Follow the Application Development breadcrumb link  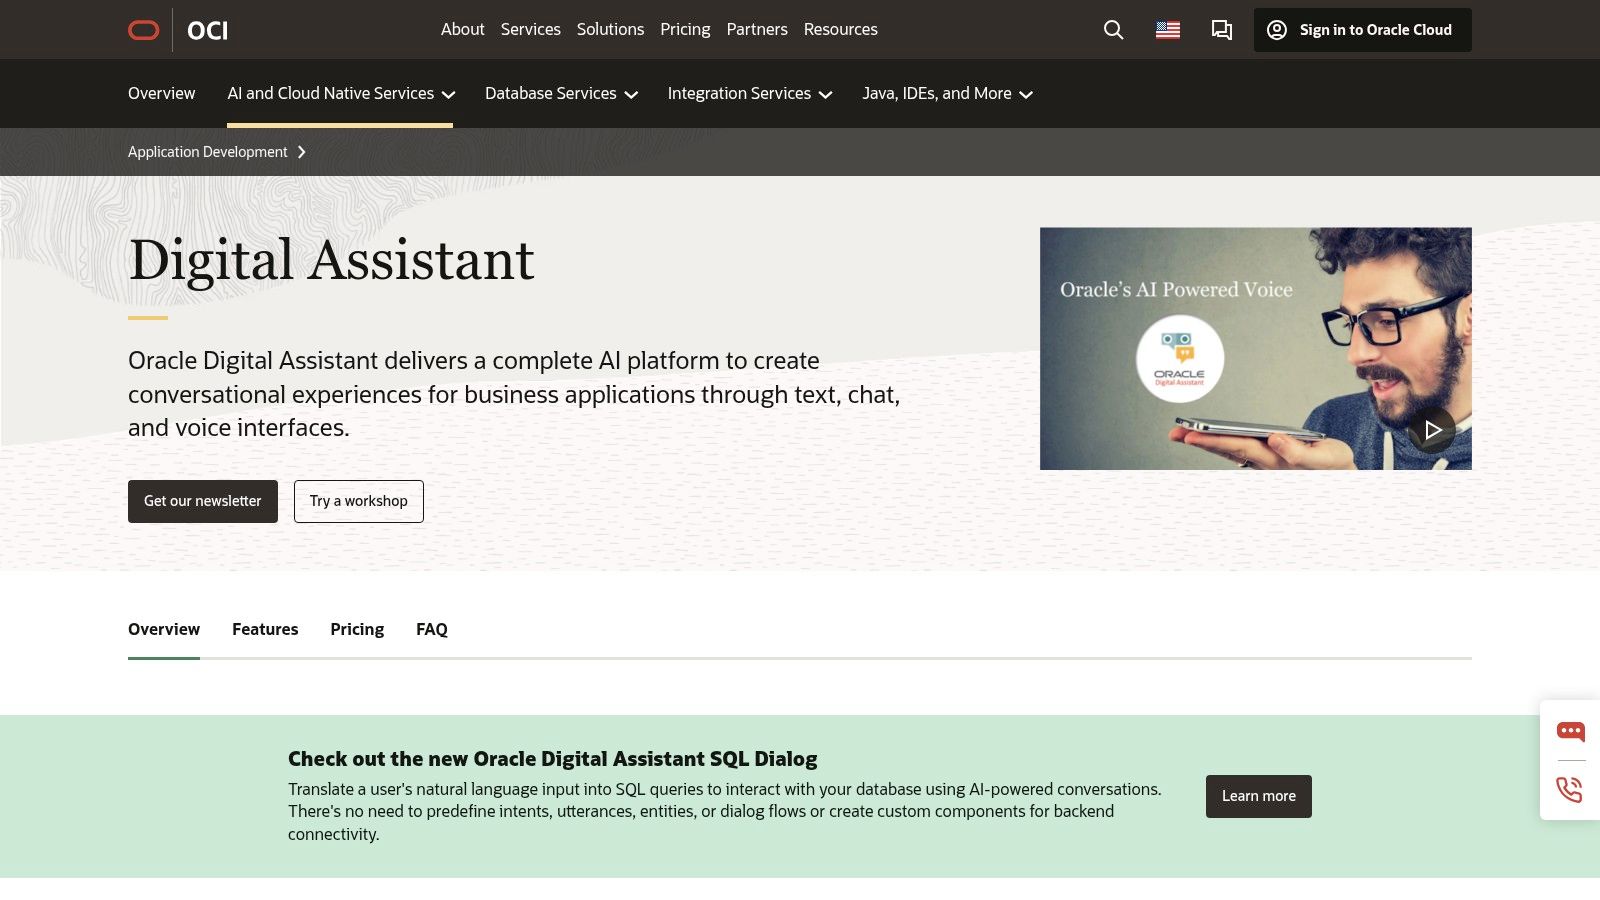point(207,151)
